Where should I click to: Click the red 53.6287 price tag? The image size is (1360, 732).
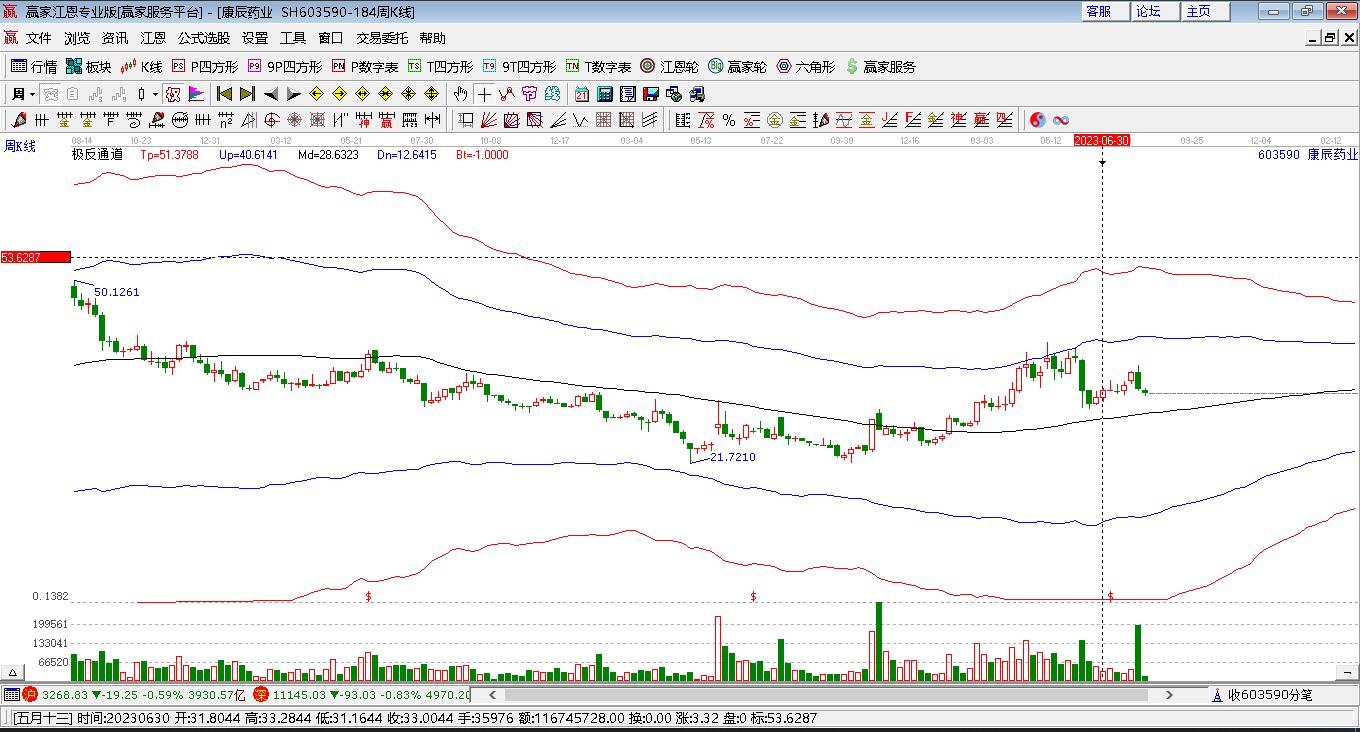click(35, 257)
